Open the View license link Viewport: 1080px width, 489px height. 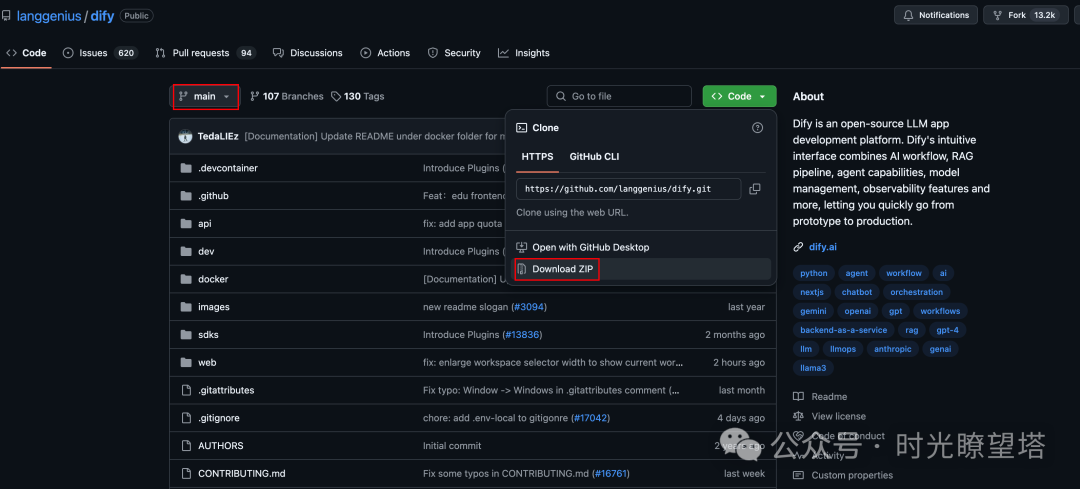[838, 416]
